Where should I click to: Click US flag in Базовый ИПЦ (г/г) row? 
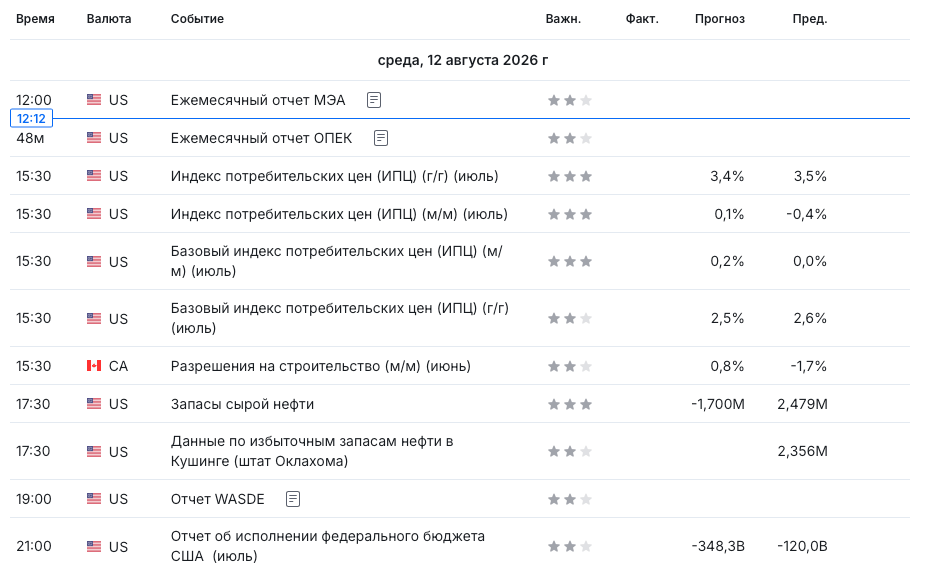coord(94,319)
